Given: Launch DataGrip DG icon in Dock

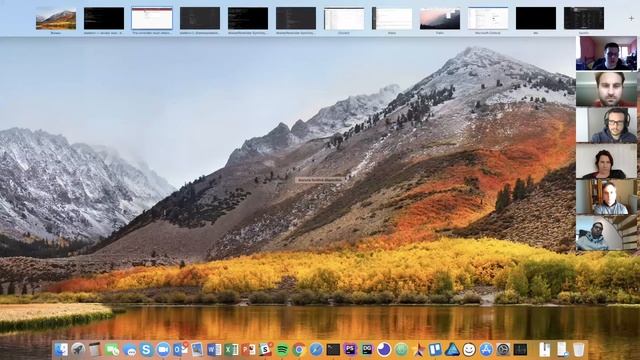Looking at the screenshot, I should tap(367, 350).
